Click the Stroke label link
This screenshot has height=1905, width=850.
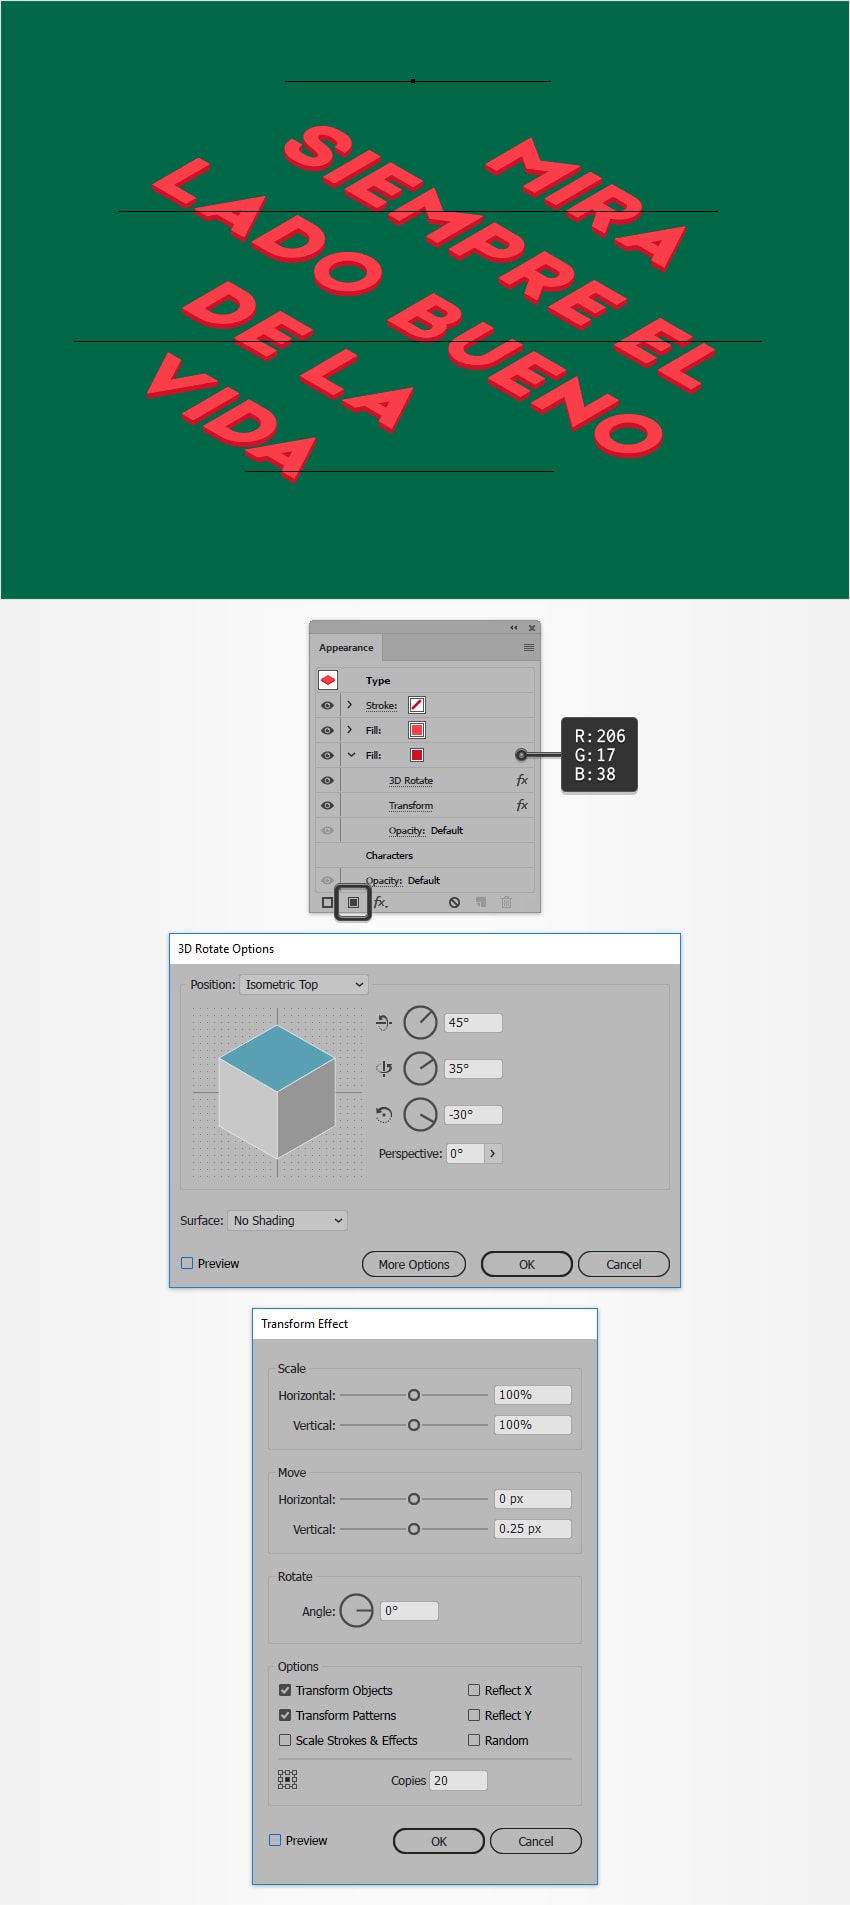click(381, 705)
